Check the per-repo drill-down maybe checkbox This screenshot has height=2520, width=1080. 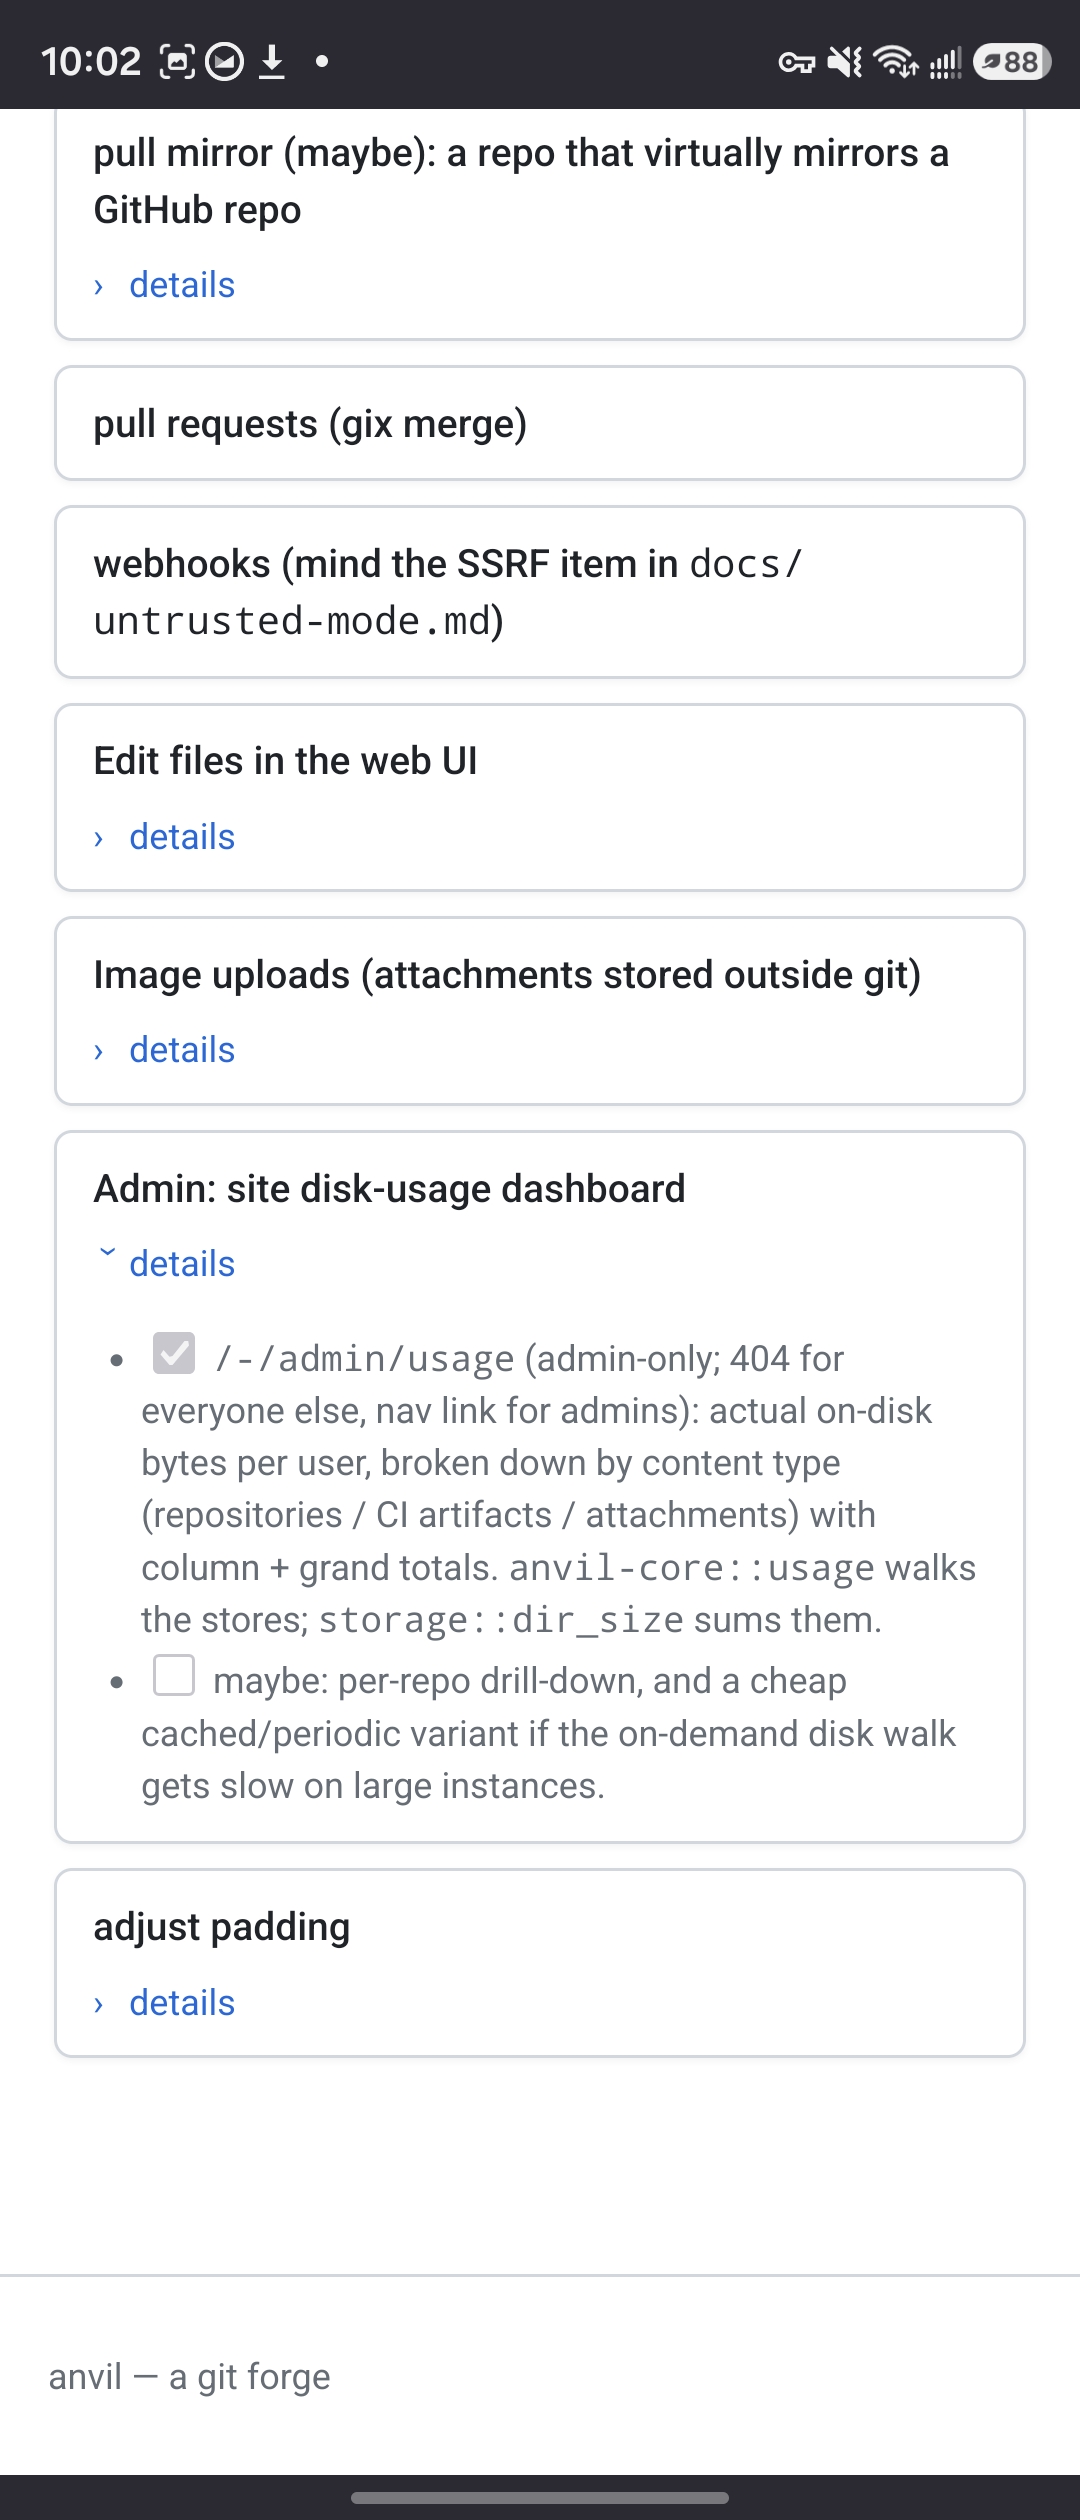pyautogui.click(x=174, y=1675)
